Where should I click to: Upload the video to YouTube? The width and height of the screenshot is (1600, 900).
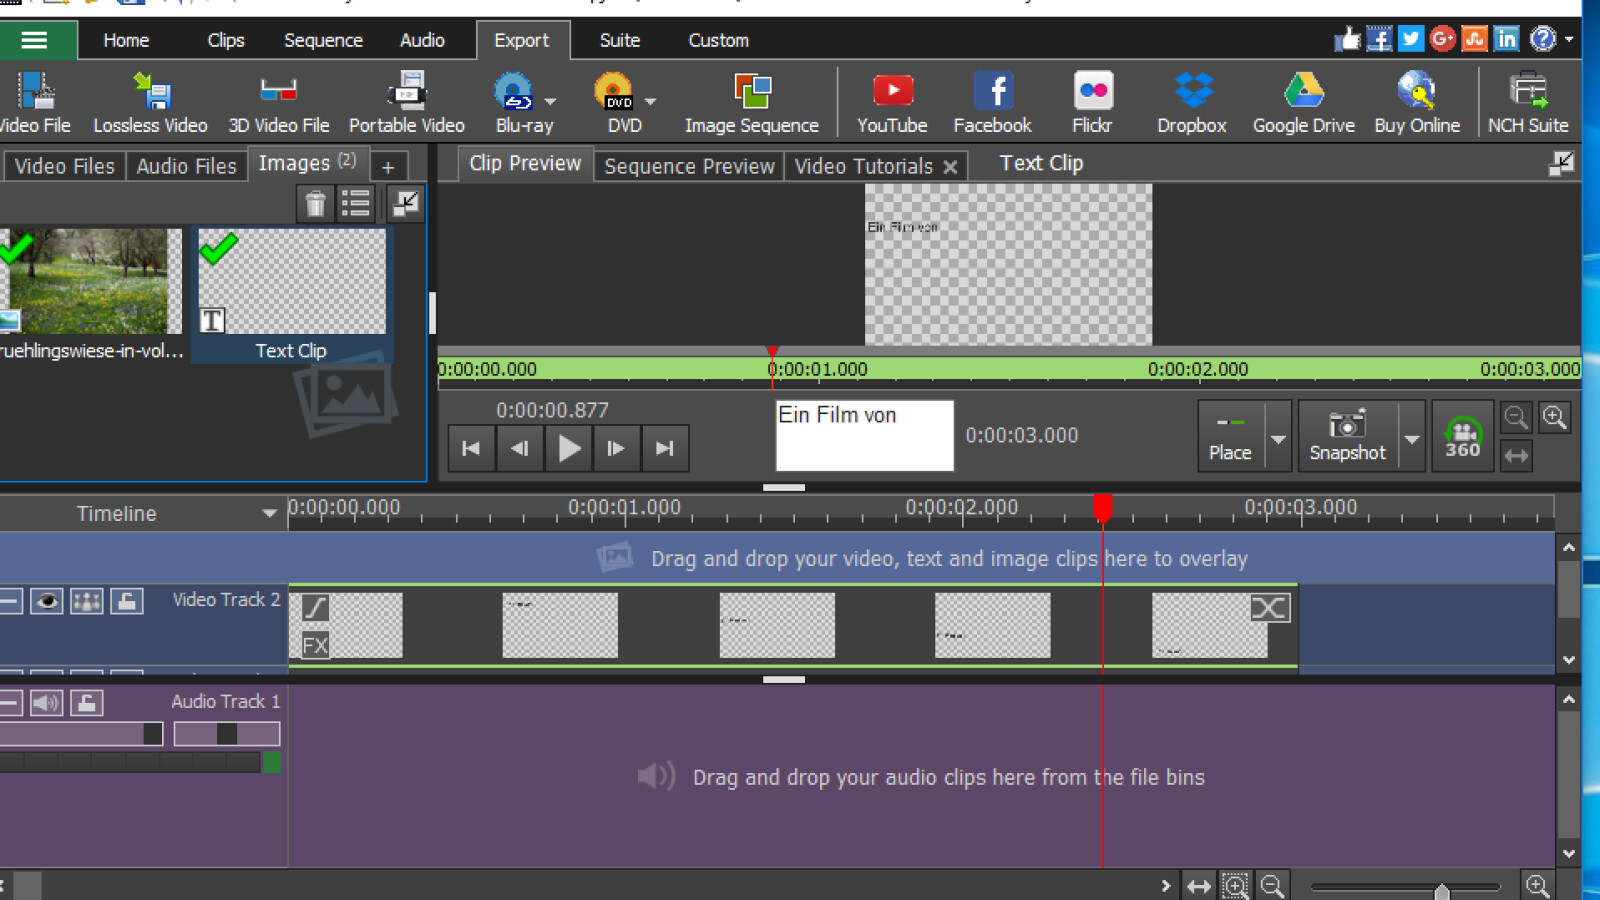click(891, 100)
